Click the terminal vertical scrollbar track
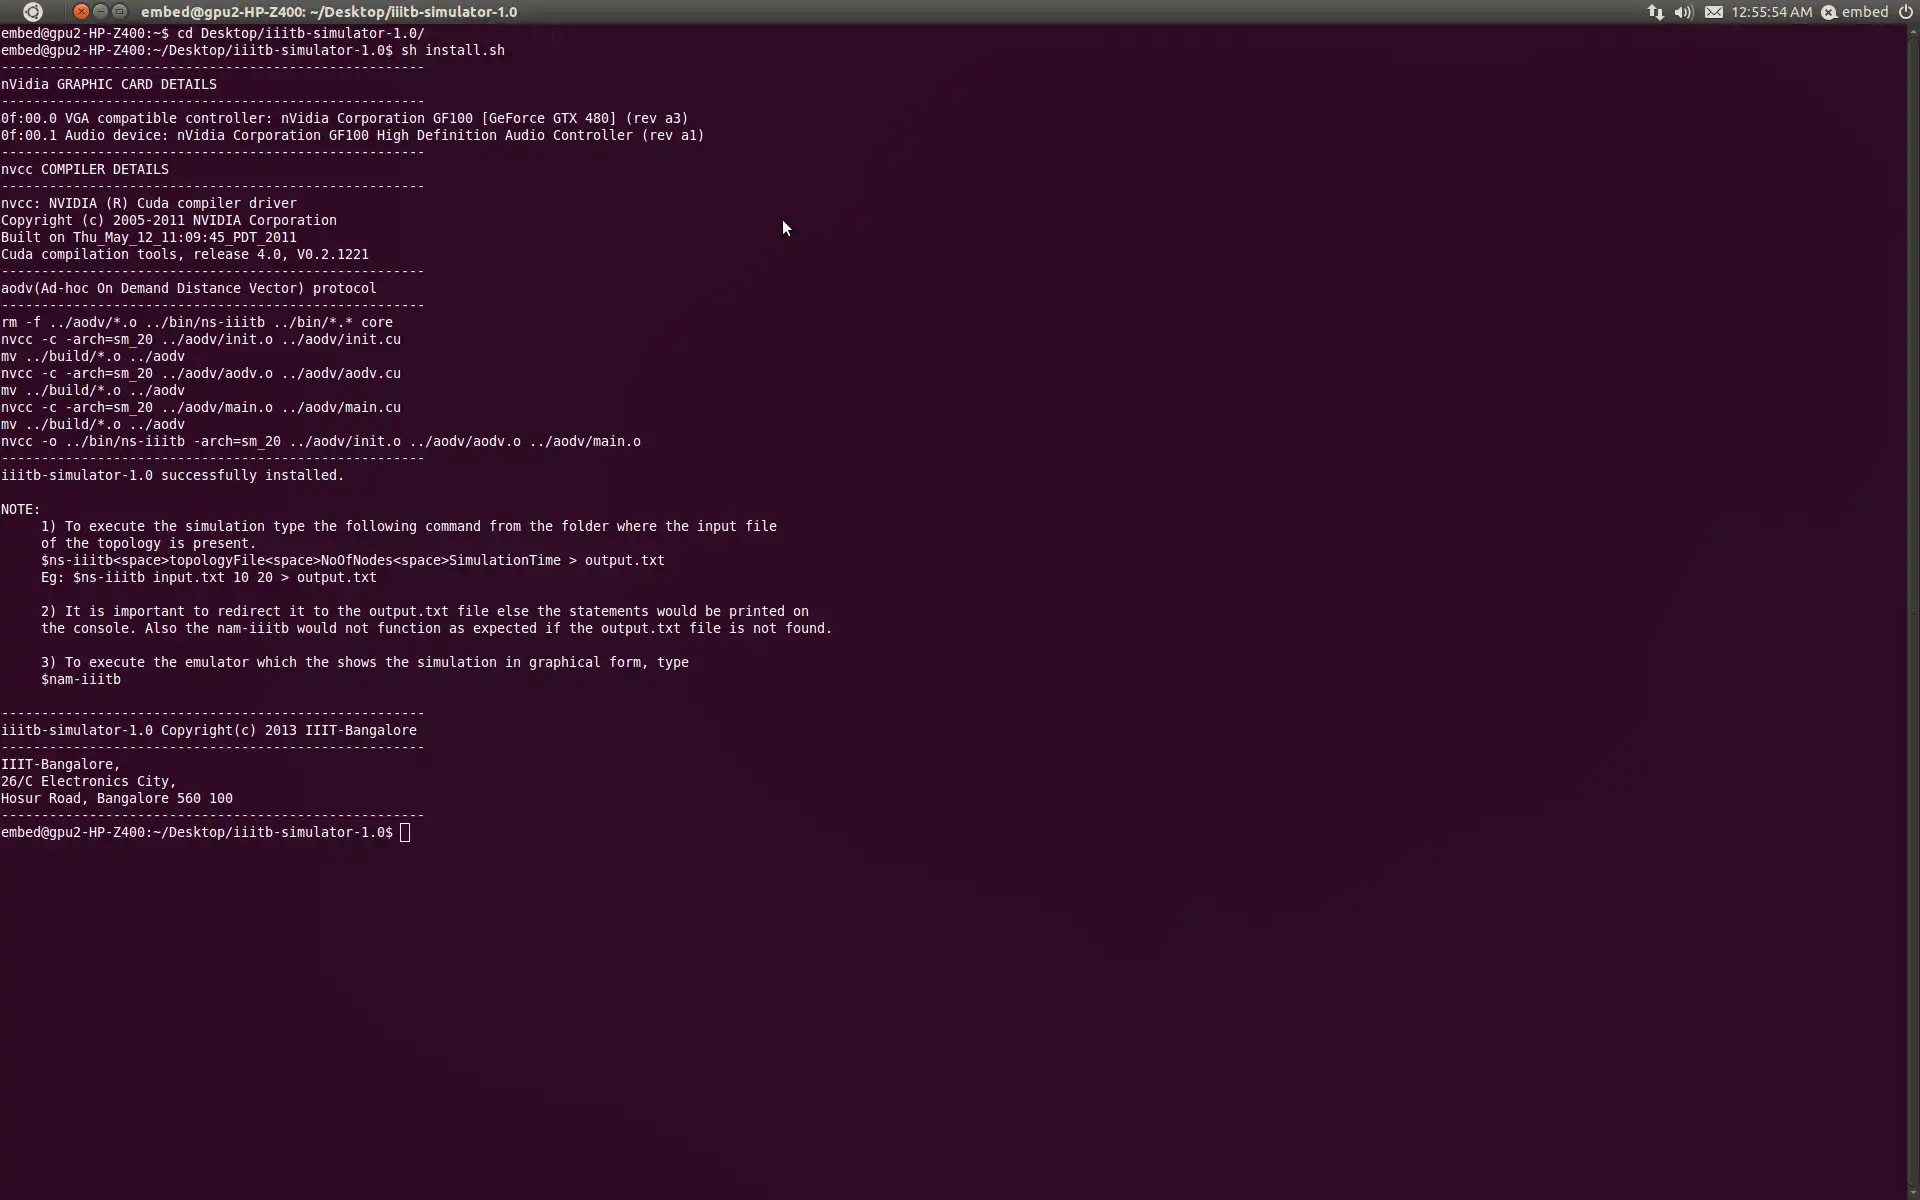 tap(1913, 600)
